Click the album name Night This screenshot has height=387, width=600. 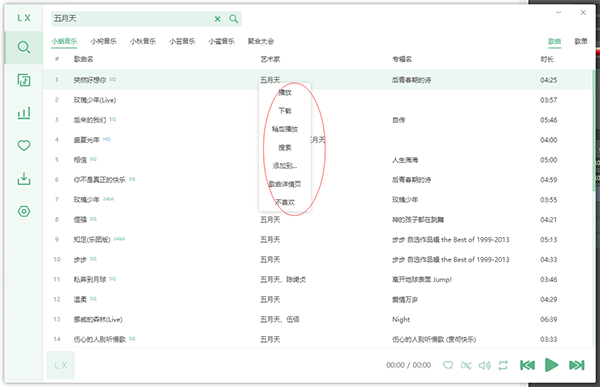(x=401, y=319)
